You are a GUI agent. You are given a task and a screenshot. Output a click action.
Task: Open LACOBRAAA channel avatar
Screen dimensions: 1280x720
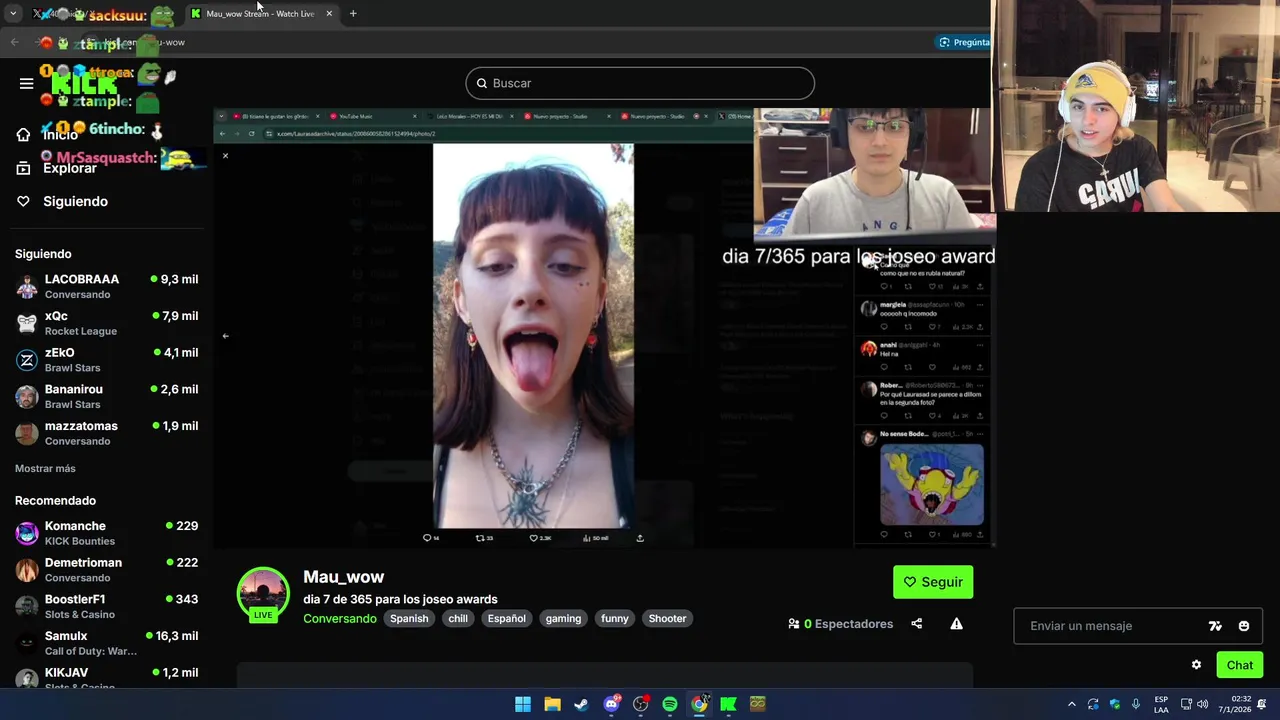point(27,287)
